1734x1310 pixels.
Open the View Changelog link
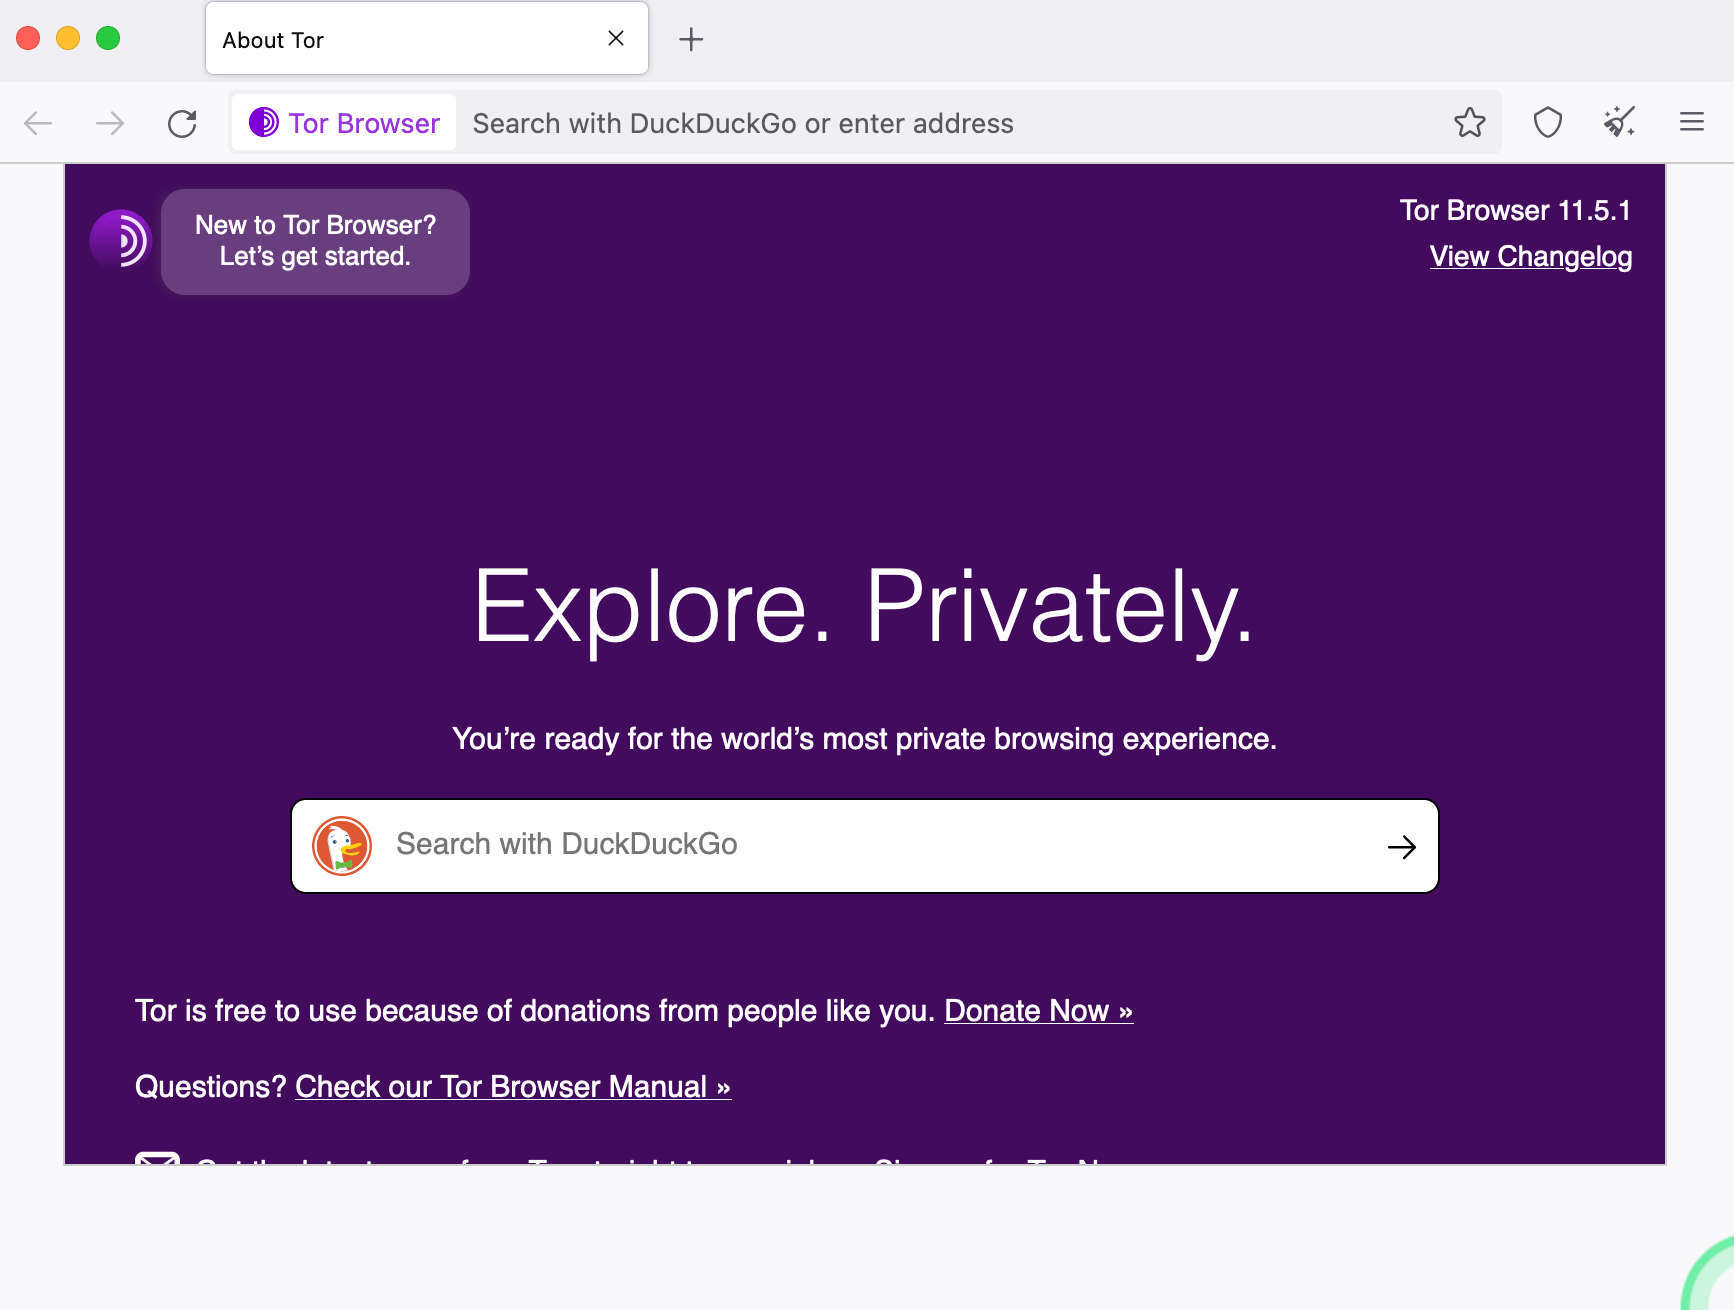point(1530,257)
